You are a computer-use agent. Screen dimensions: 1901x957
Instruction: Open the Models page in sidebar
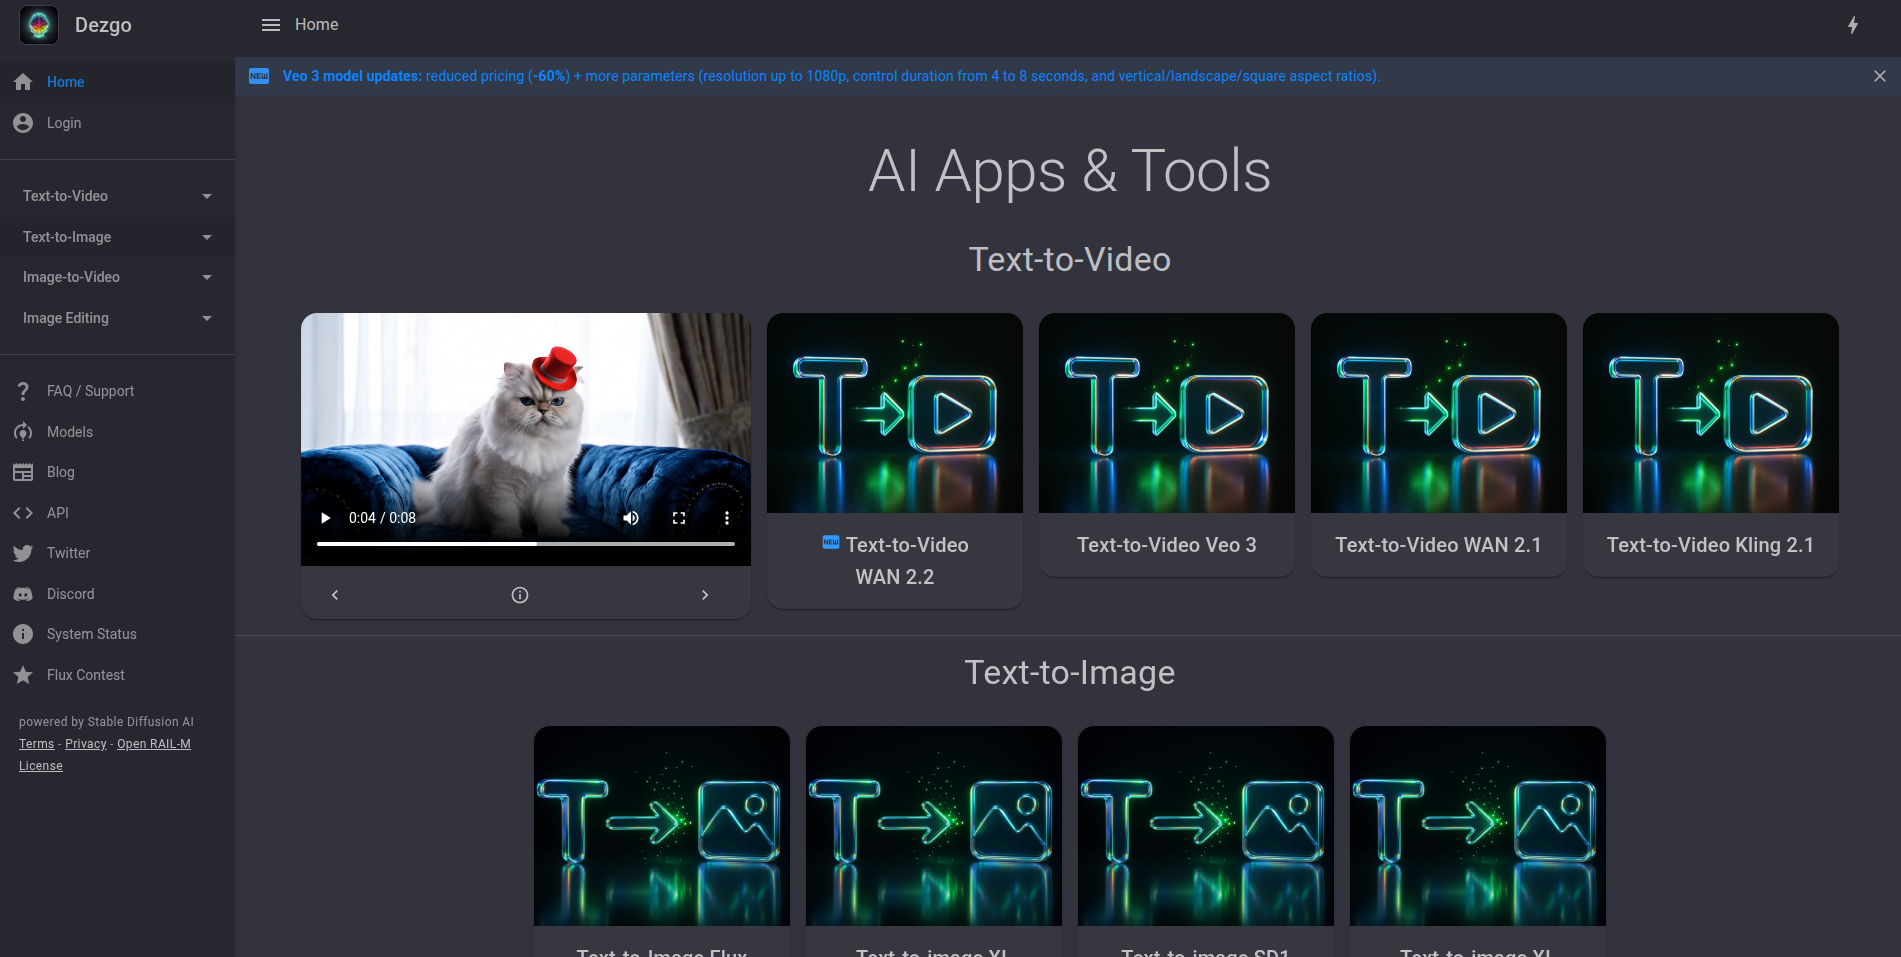(69, 432)
